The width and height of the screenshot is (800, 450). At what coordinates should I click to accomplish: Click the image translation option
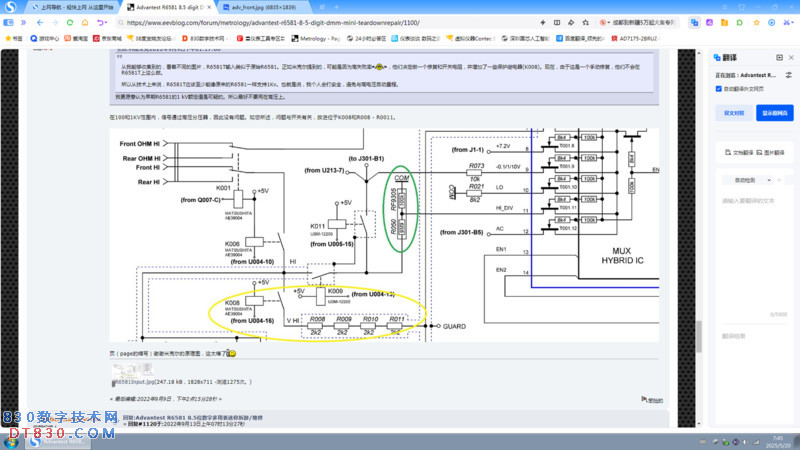[771, 151]
